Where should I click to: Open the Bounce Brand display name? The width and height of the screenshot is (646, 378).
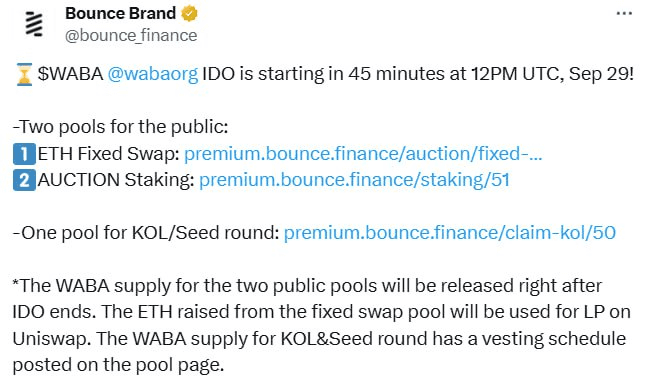pos(120,14)
